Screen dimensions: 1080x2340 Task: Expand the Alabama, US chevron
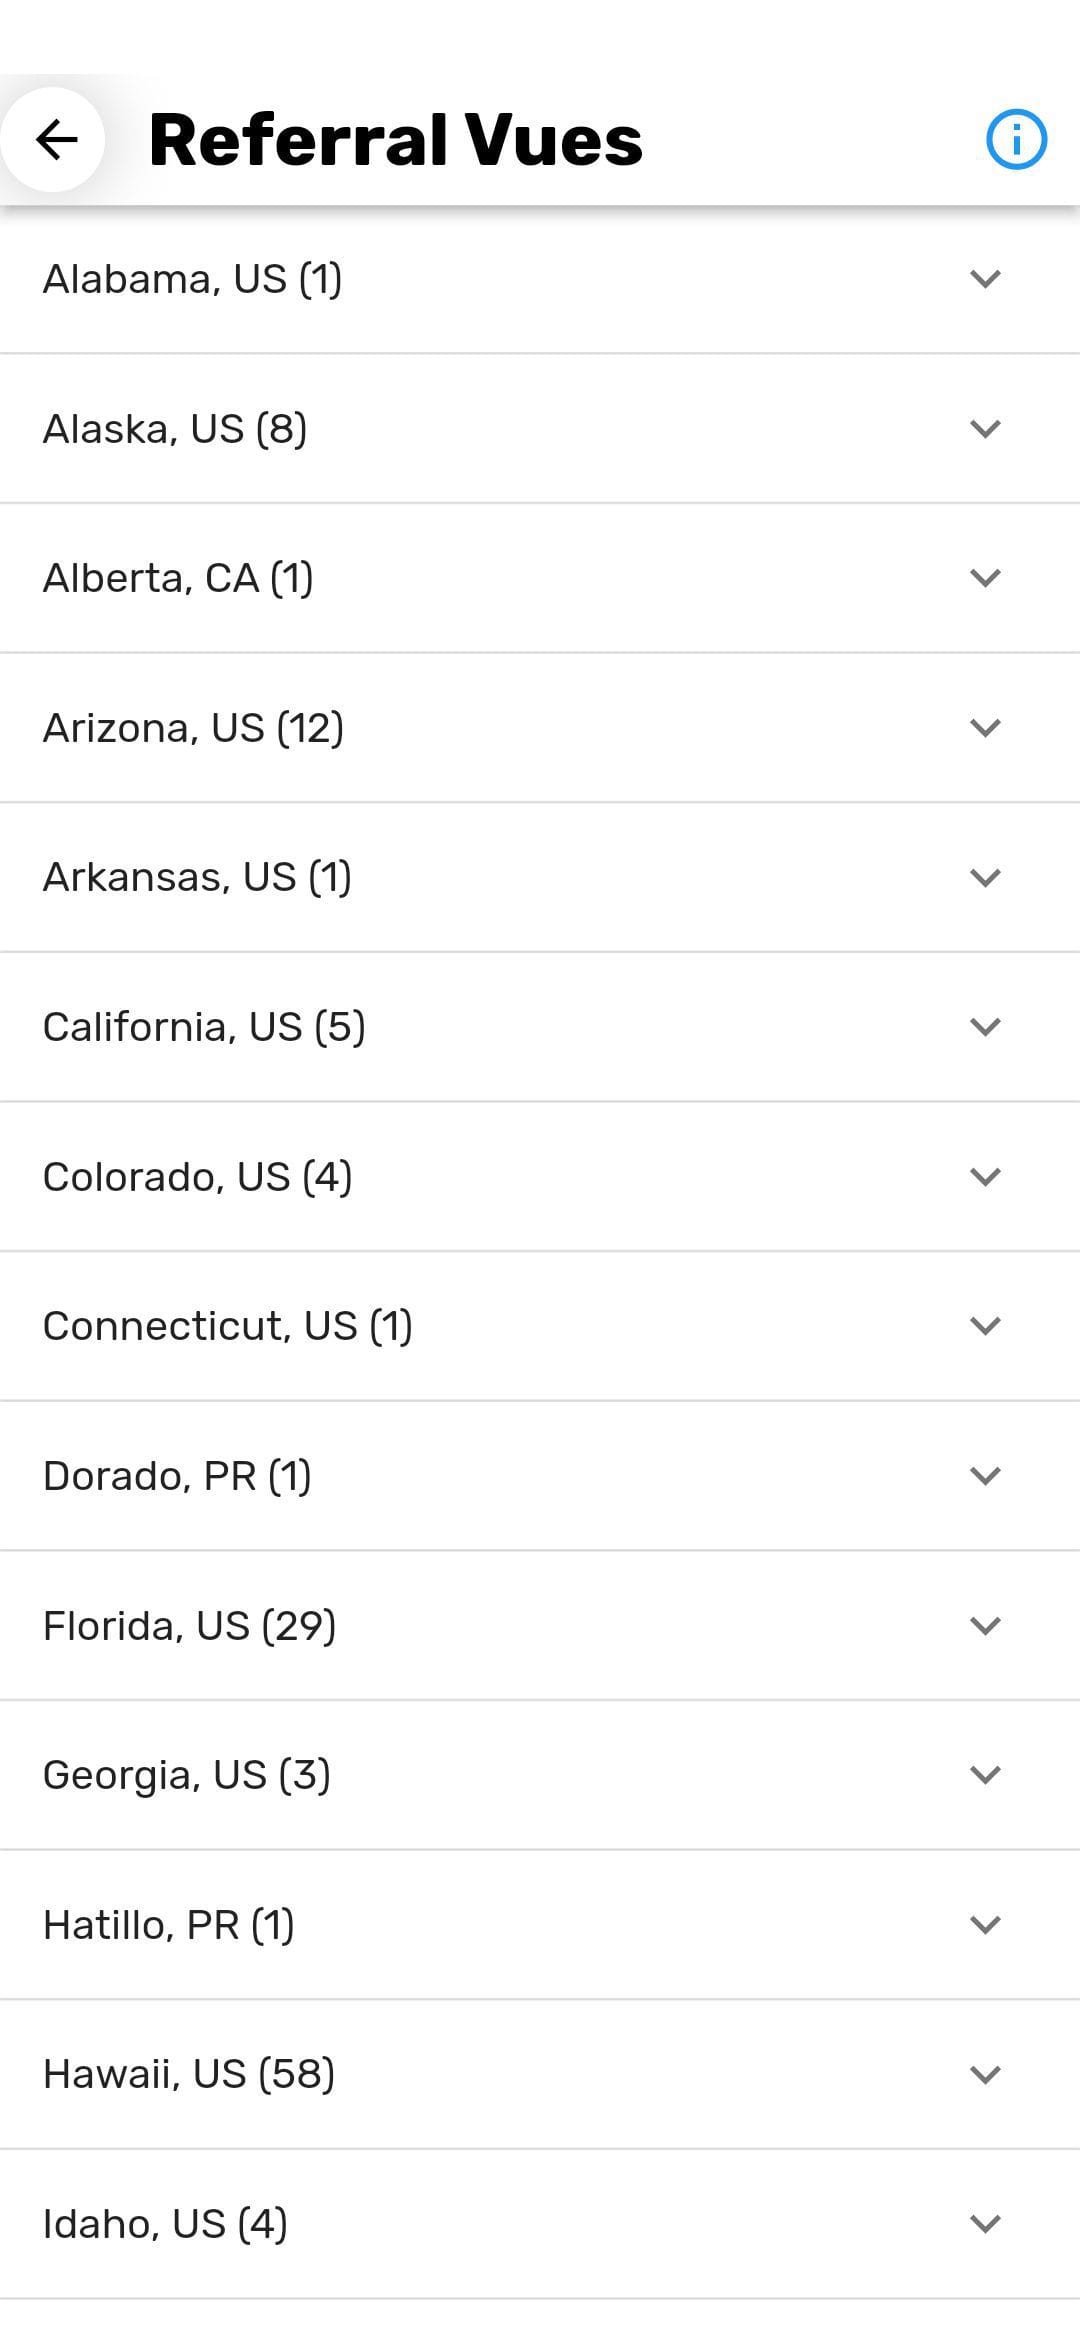click(985, 279)
